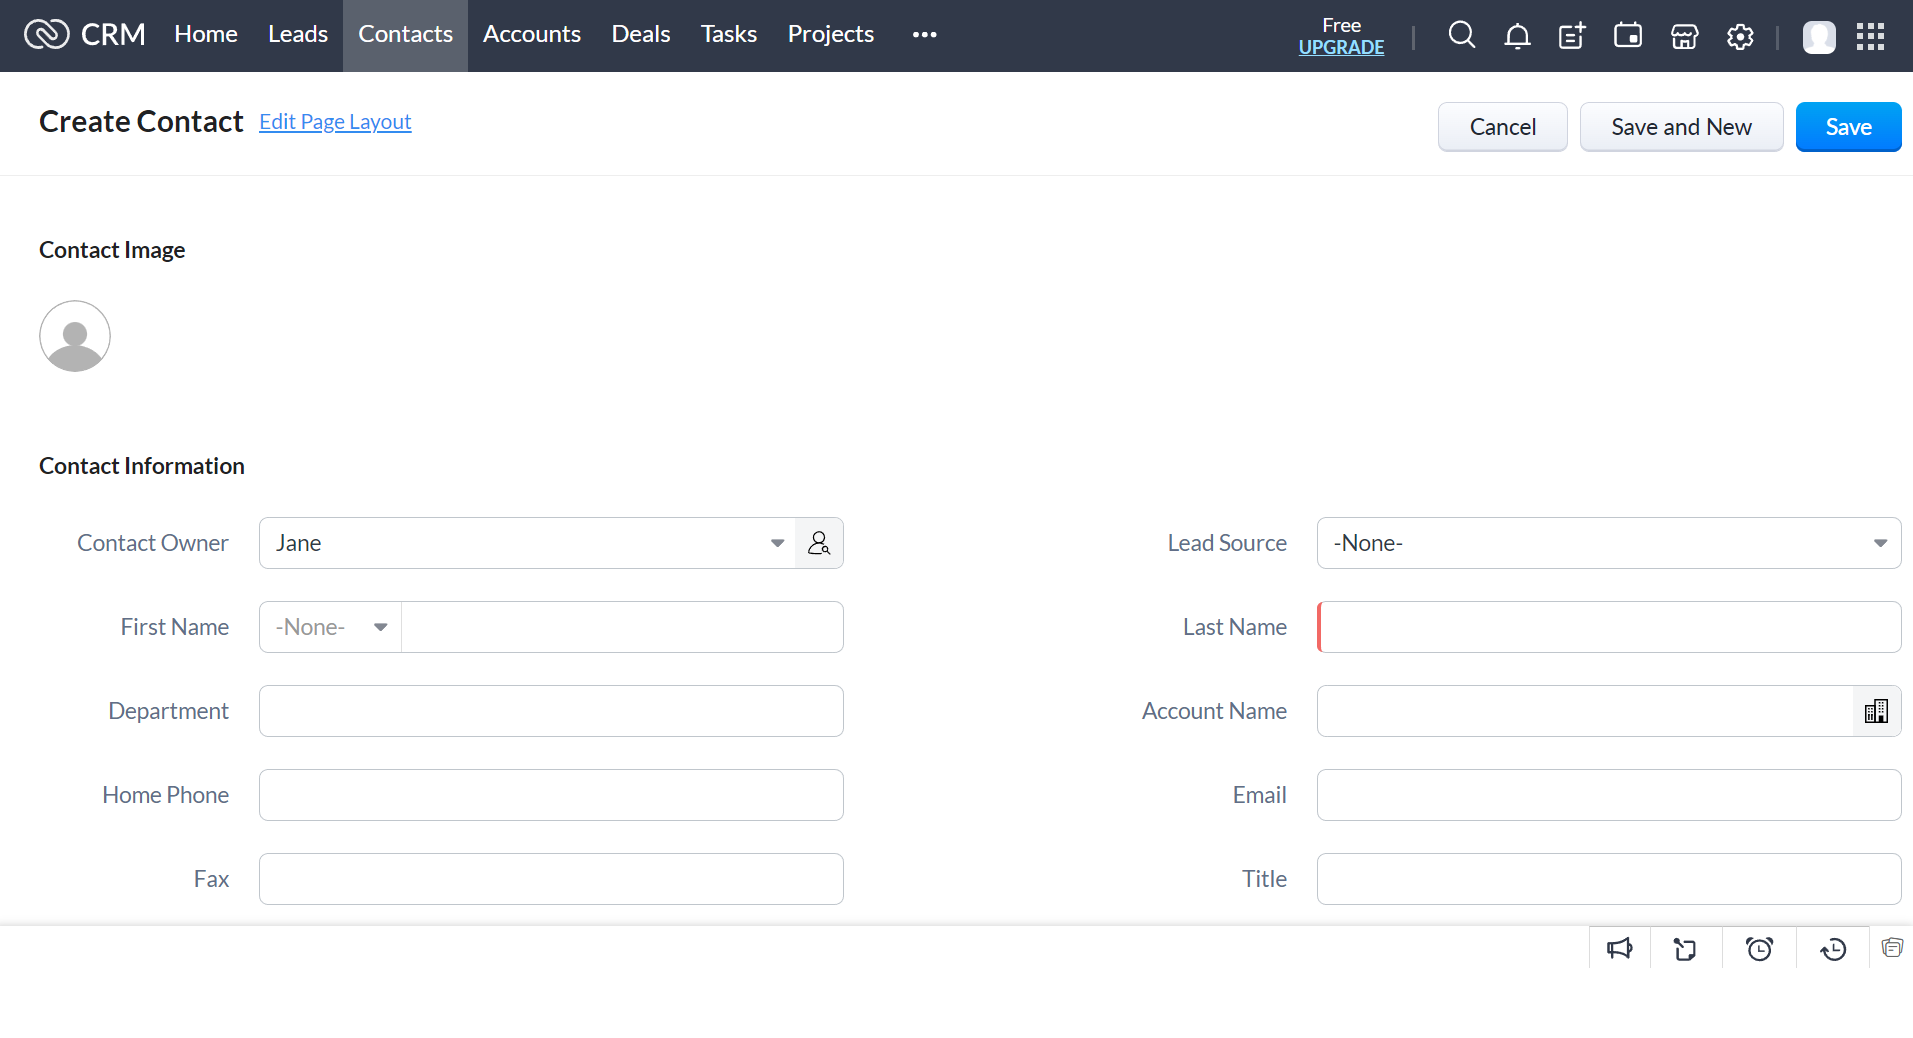The width and height of the screenshot is (1913, 1038).
Task: Switch to the Accounts tab
Action: click(531, 33)
